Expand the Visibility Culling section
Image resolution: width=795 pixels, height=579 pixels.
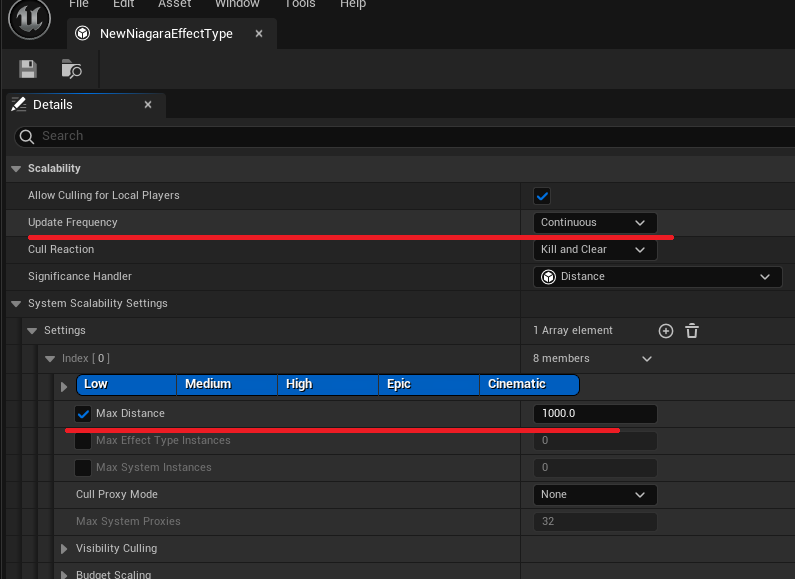[64, 549]
